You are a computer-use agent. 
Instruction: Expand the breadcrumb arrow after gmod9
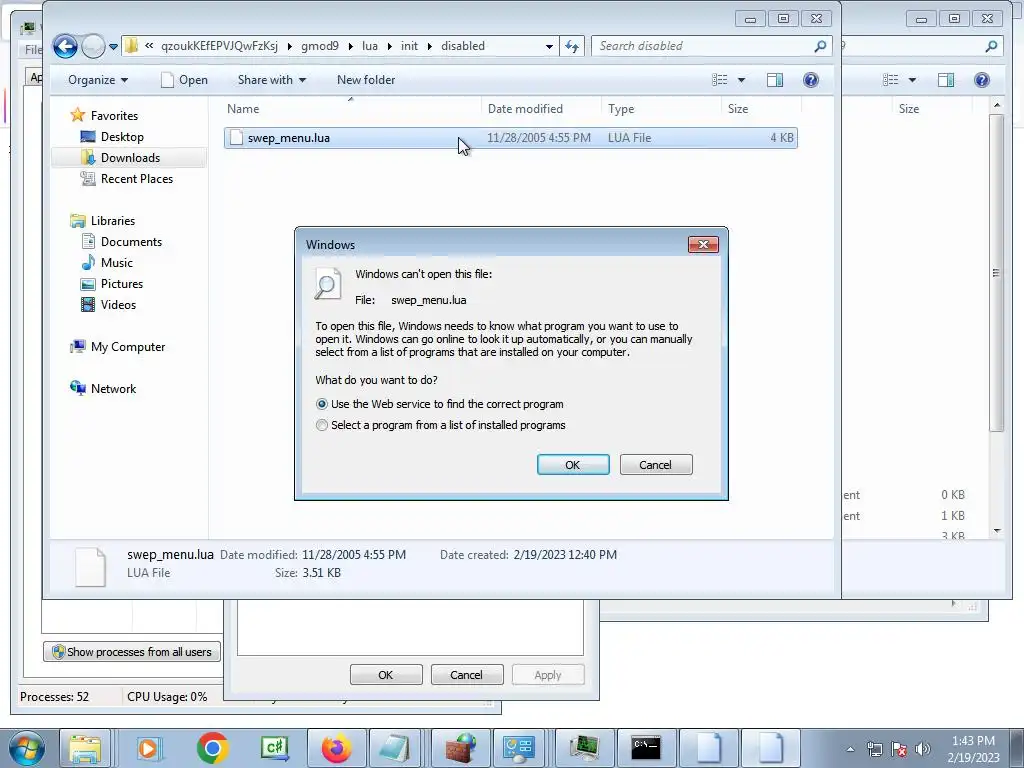350,46
